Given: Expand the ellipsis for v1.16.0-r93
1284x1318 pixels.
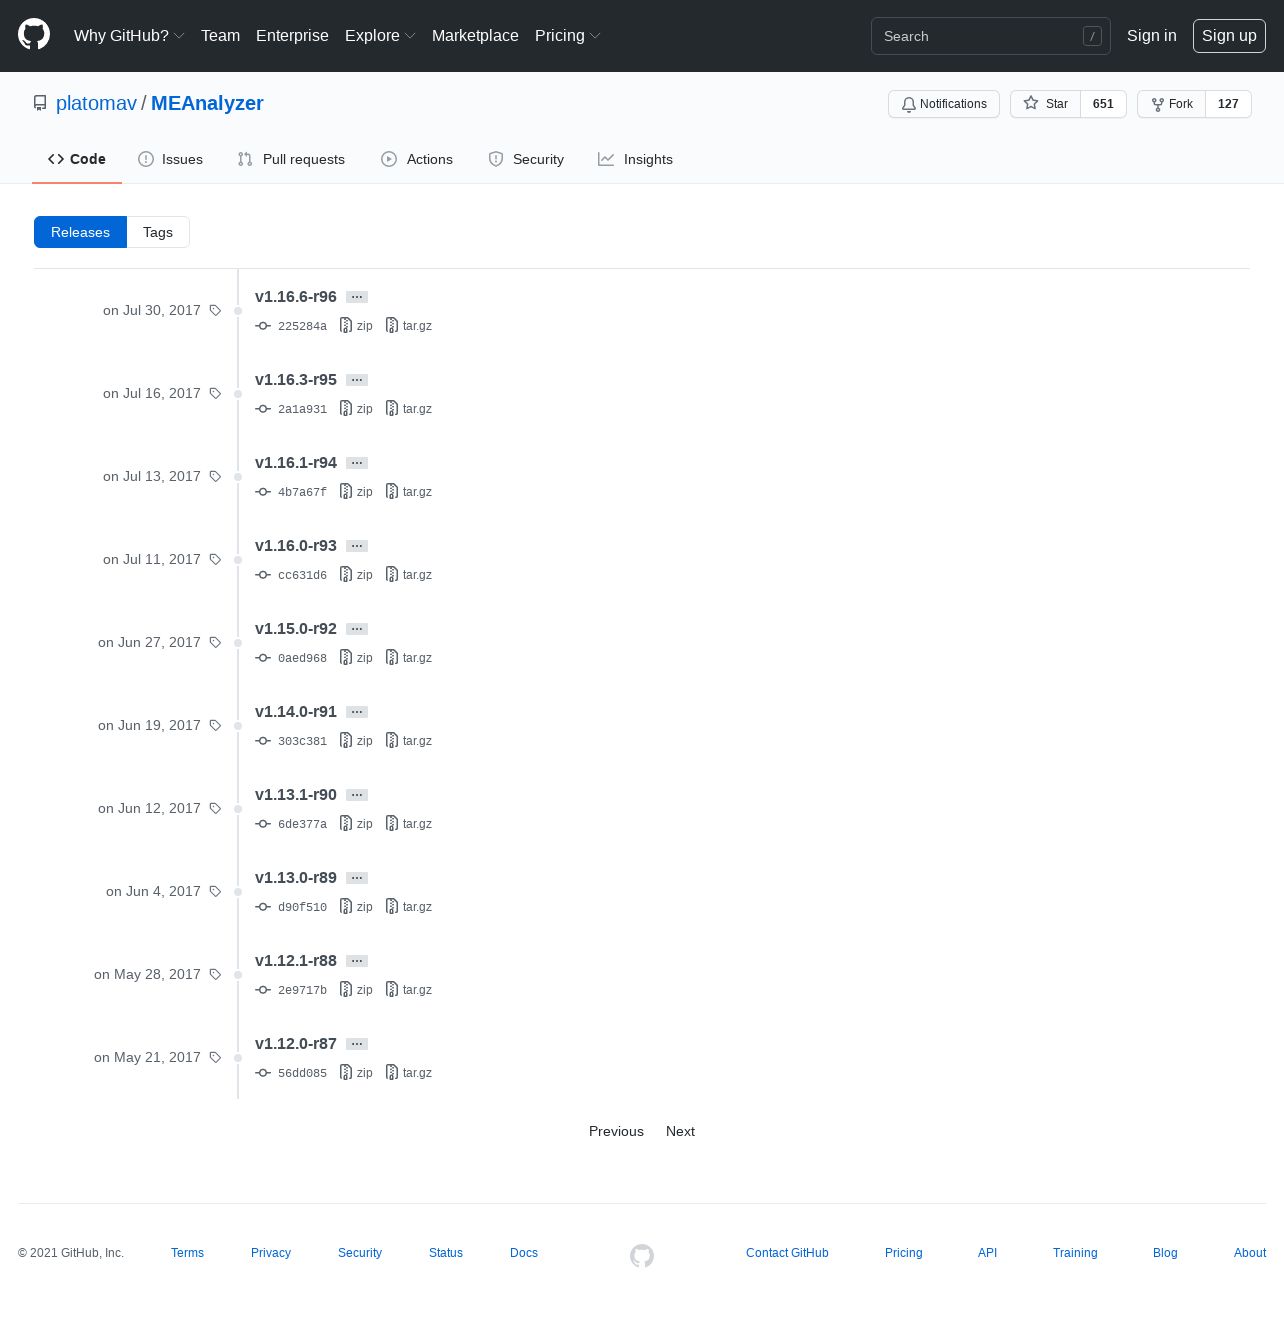Looking at the screenshot, I should click(357, 546).
